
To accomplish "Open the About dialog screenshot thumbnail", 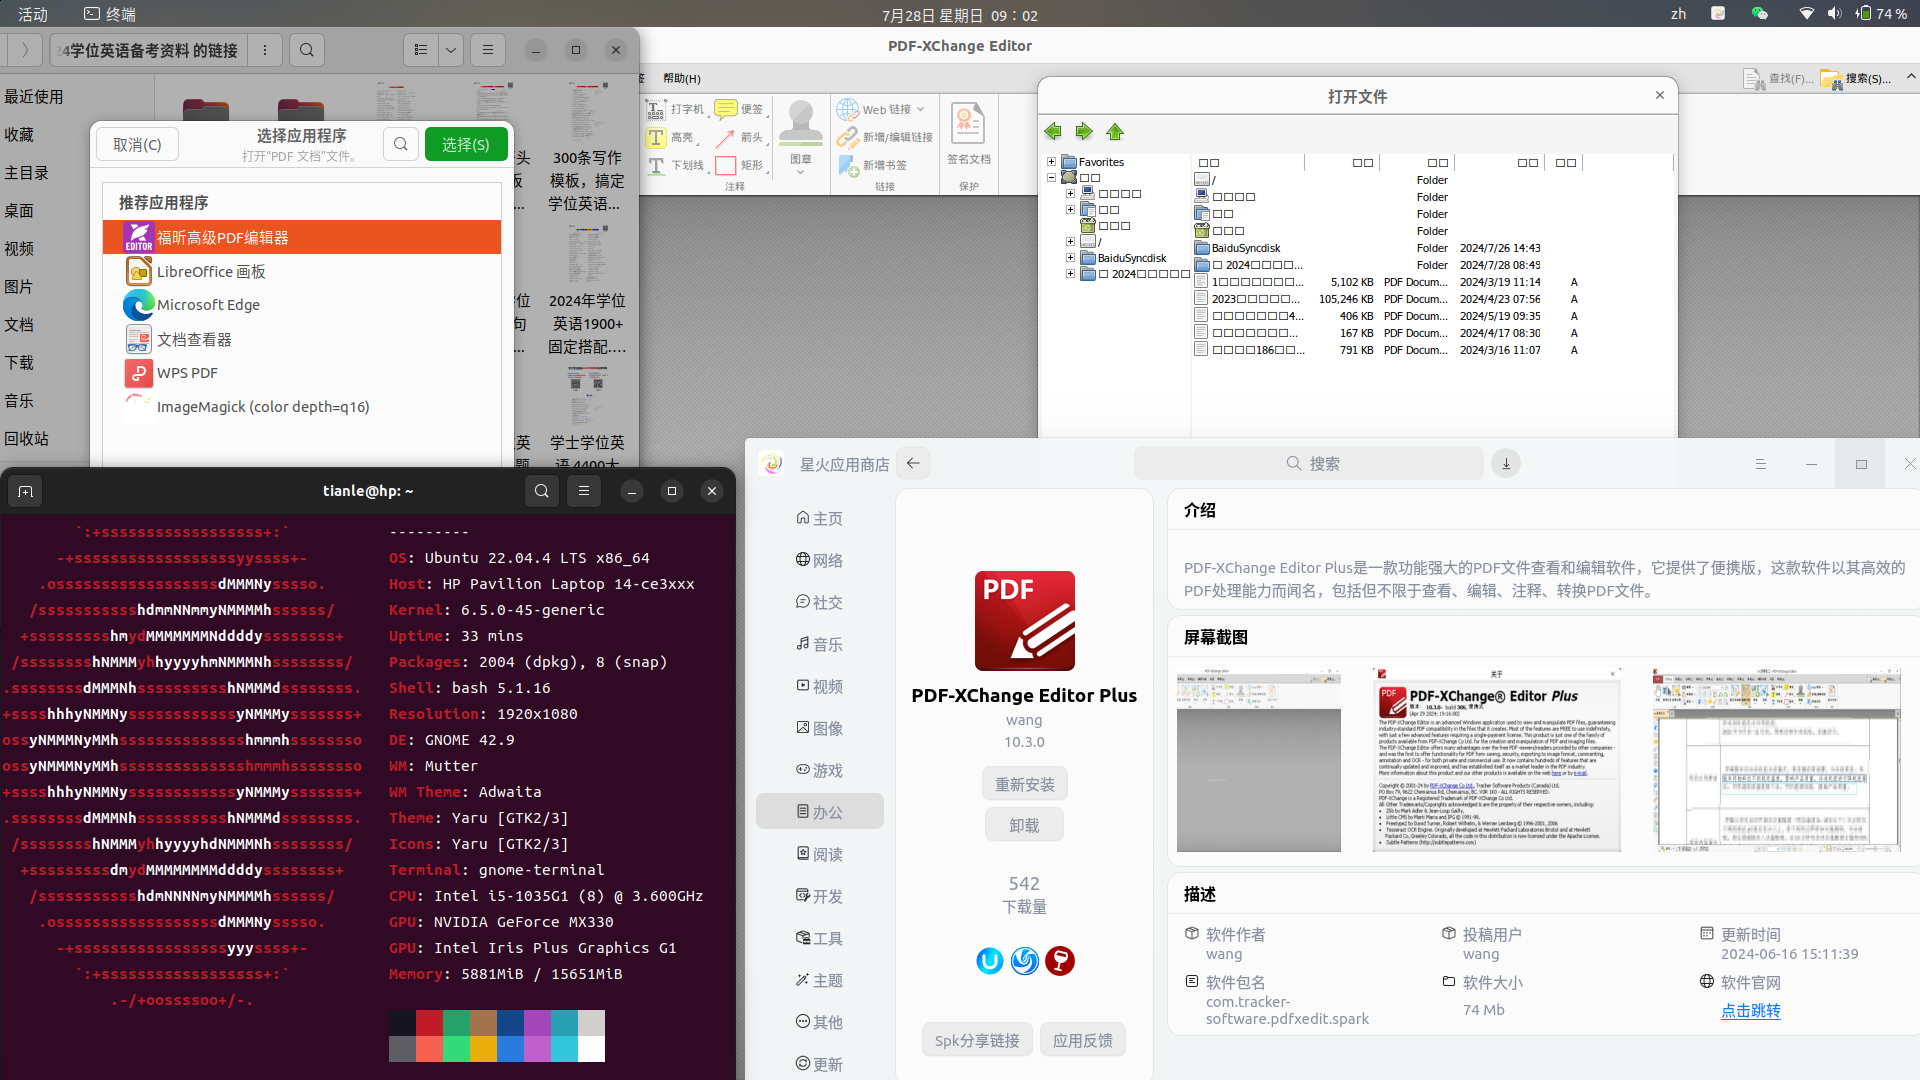I will point(1497,760).
